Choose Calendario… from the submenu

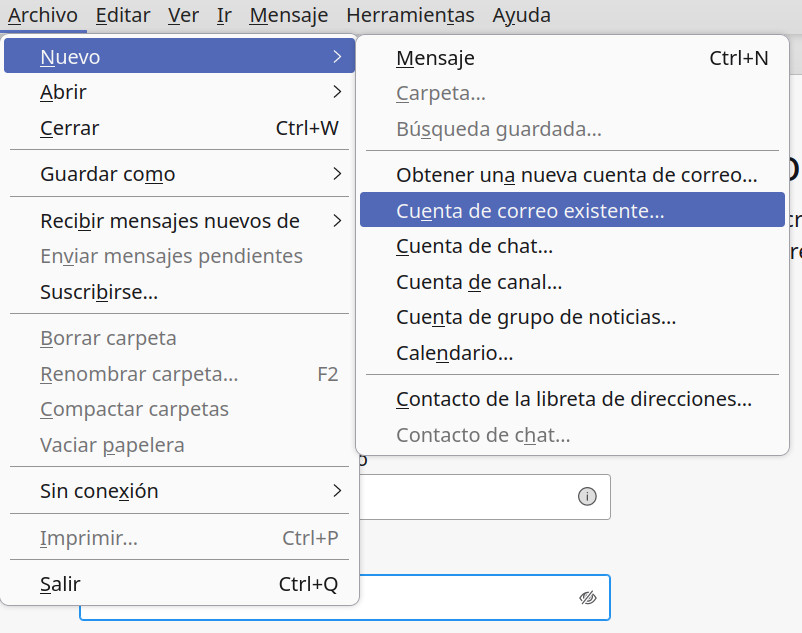tap(572, 353)
